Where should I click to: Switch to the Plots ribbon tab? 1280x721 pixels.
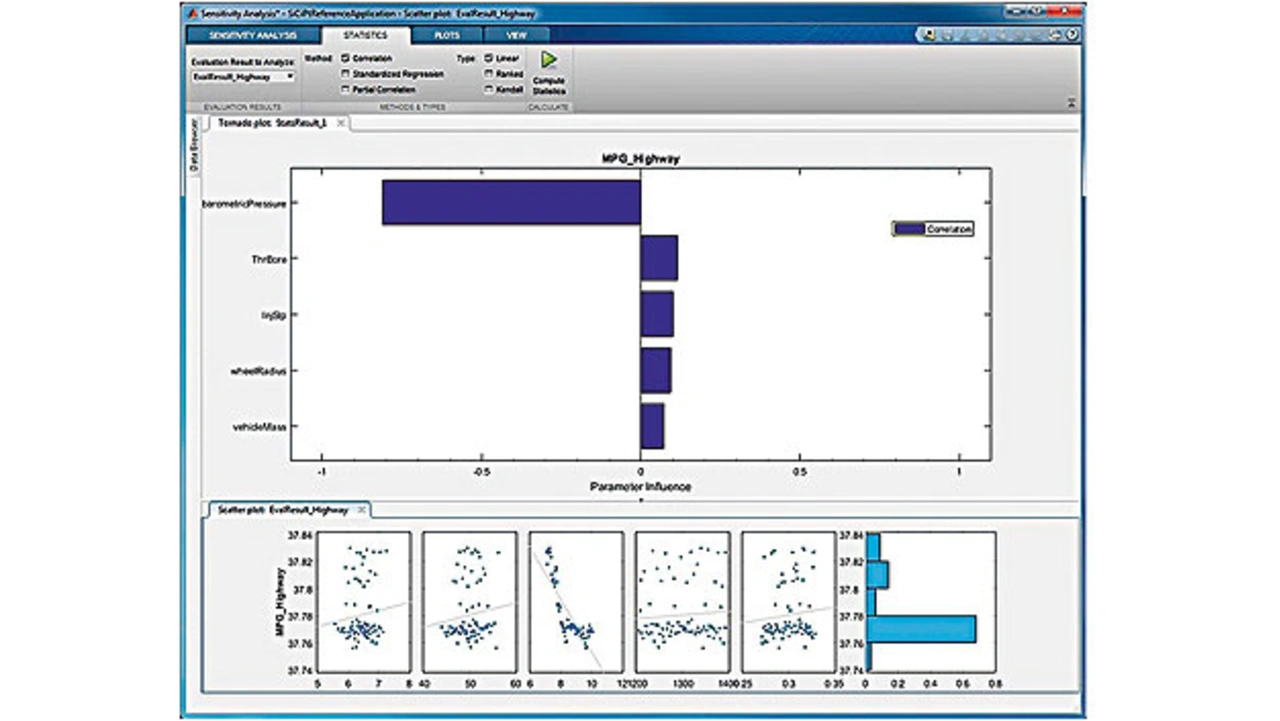tap(447, 35)
